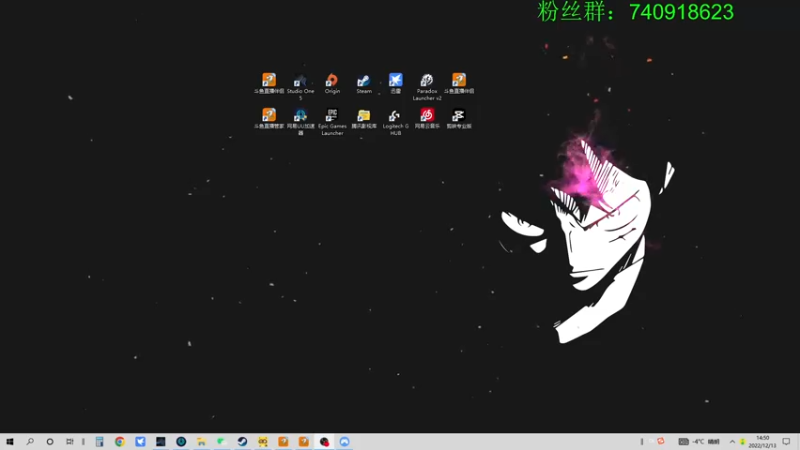Open the yellow folder shortcut on desktop

coord(364,118)
